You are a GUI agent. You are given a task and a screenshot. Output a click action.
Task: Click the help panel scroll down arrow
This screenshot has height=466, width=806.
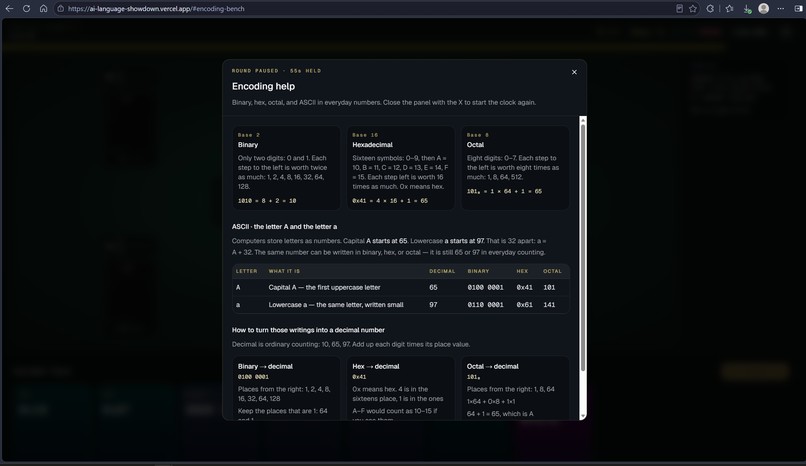pyautogui.click(x=582, y=416)
